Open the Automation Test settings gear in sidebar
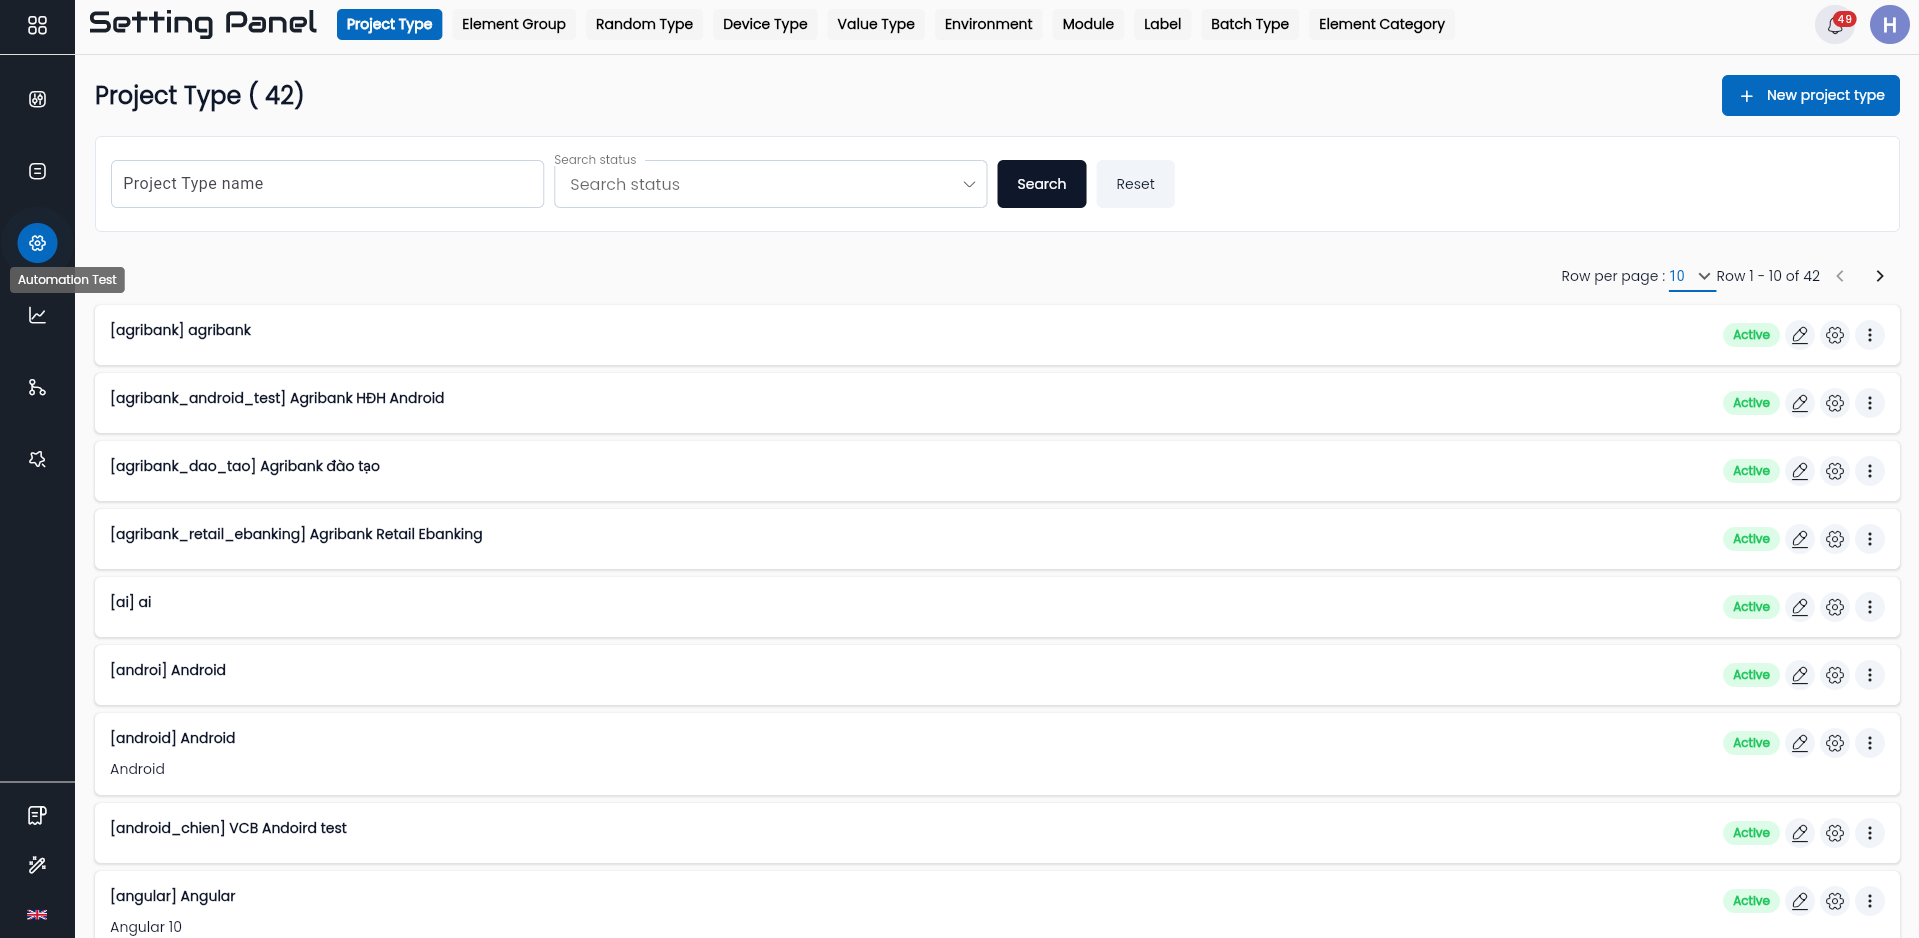The width and height of the screenshot is (1919, 938). [x=37, y=242]
